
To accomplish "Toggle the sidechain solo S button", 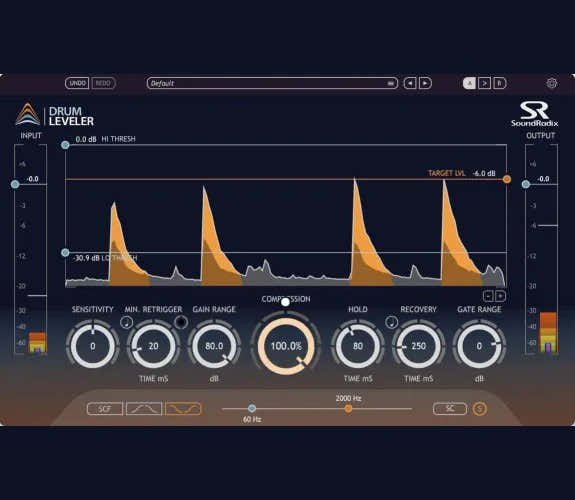I will pyautogui.click(x=480, y=409).
